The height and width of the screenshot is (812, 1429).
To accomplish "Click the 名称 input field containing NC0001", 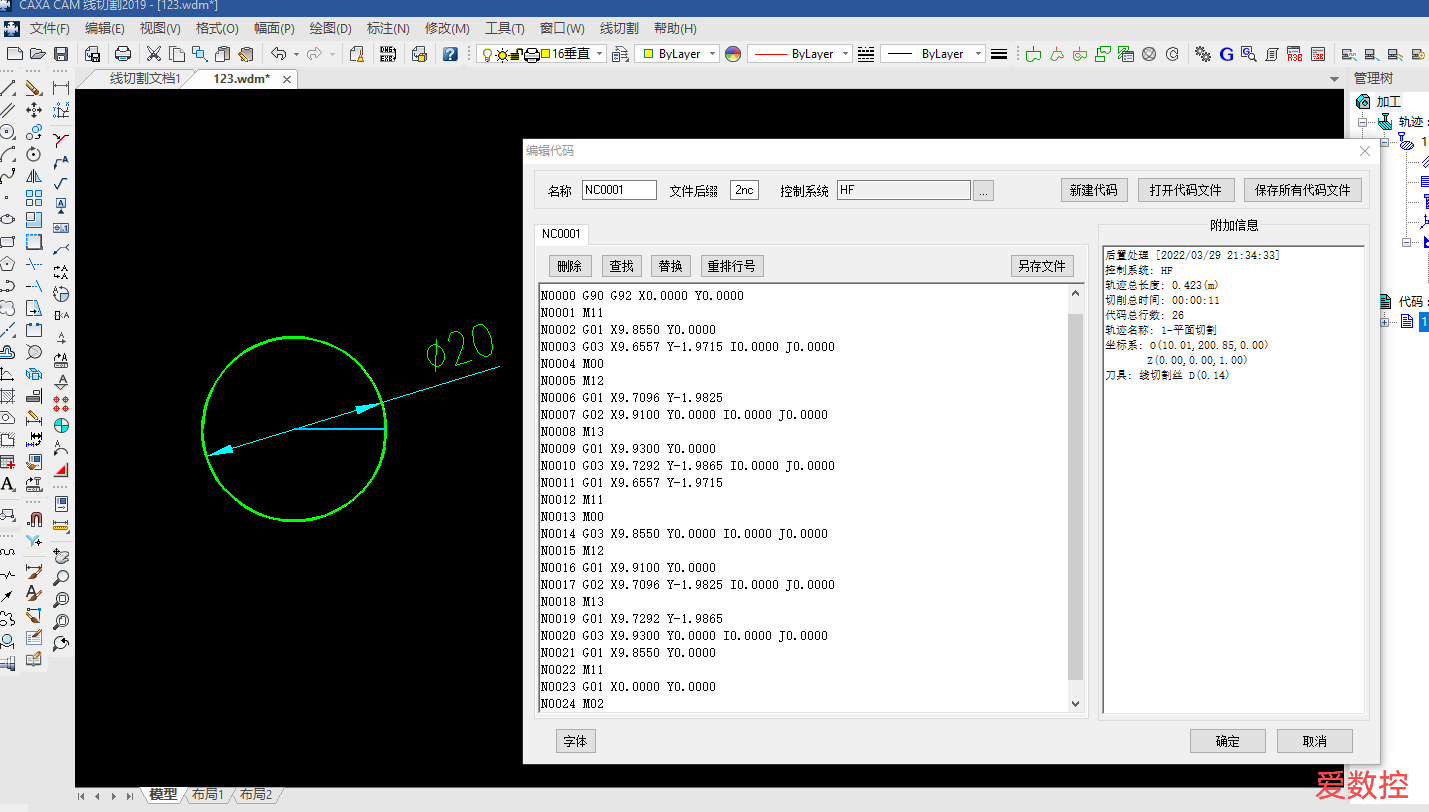I will 619,190.
